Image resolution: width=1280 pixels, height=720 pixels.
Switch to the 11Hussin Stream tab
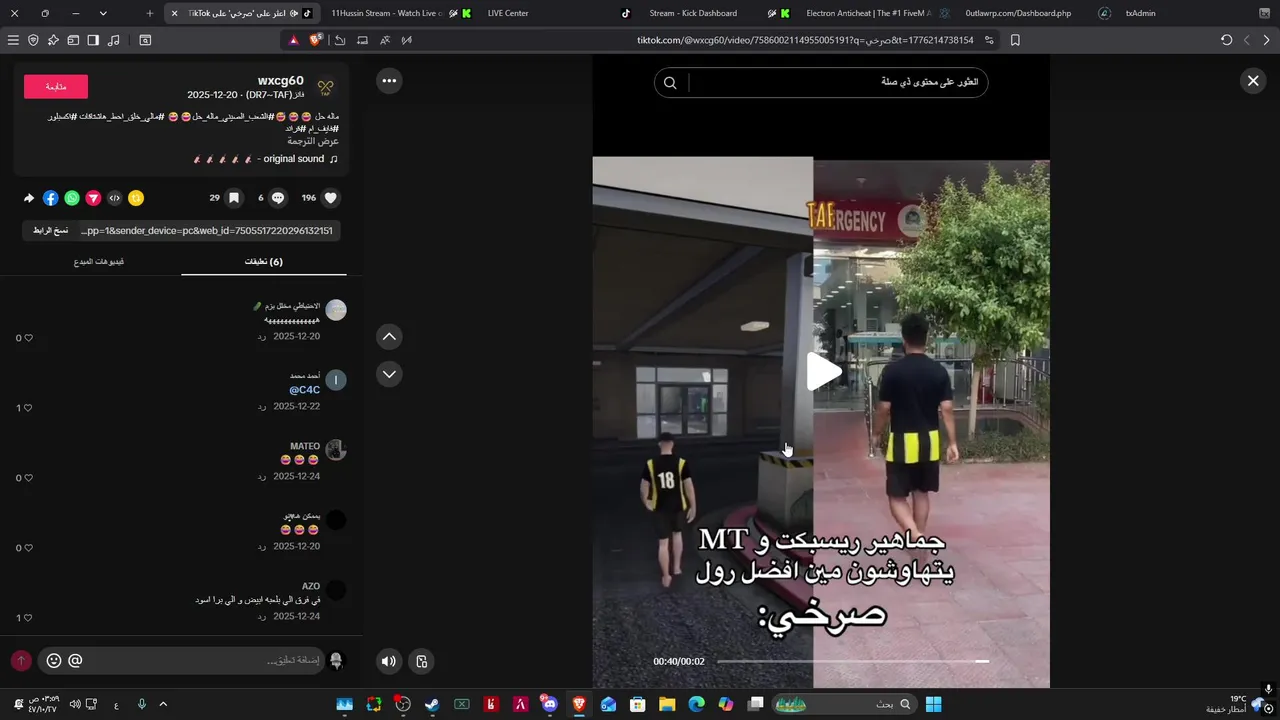[x=400, y=13]
